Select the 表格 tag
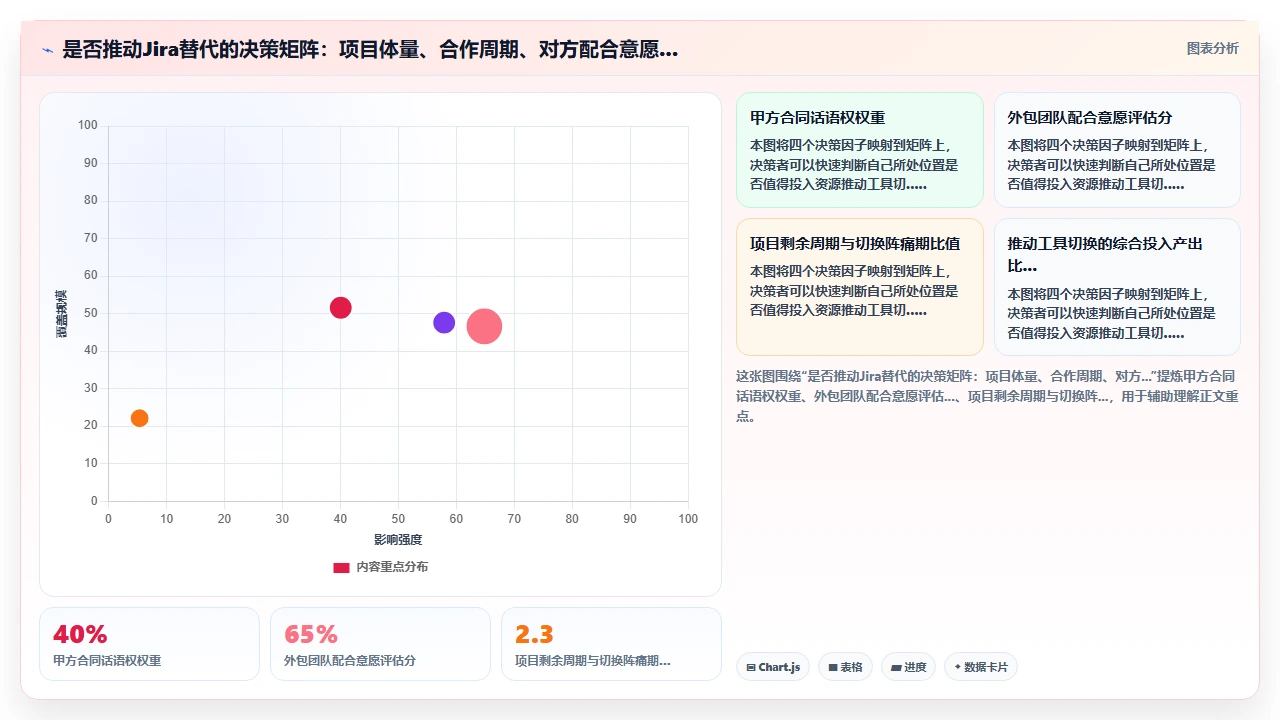The height and width of the screenshot is (720, 1280). (845, 667)
